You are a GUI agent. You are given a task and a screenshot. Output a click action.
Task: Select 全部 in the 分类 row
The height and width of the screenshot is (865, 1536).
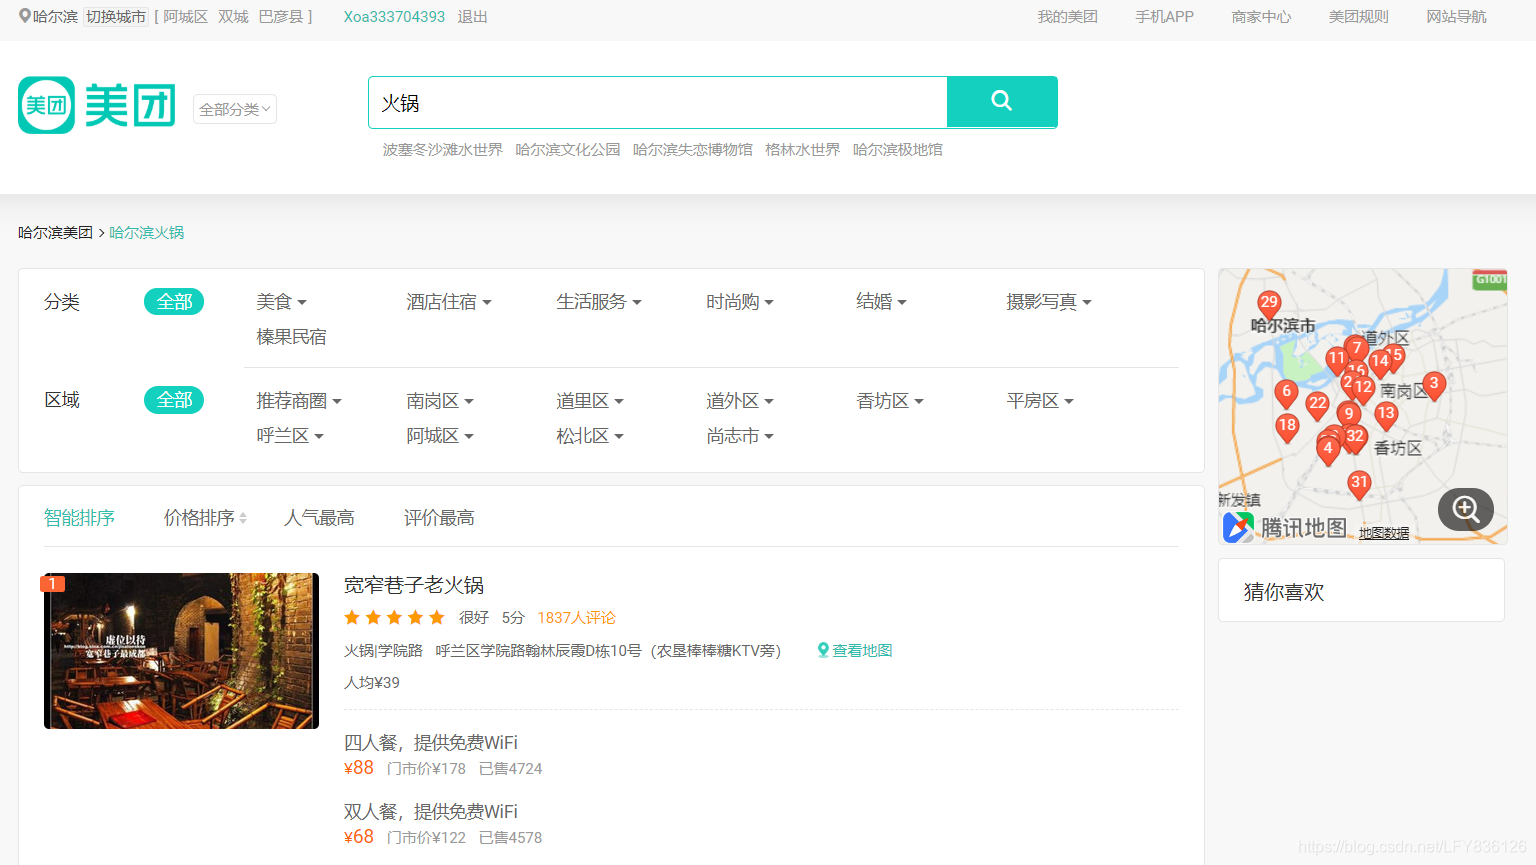coord(174,302)
